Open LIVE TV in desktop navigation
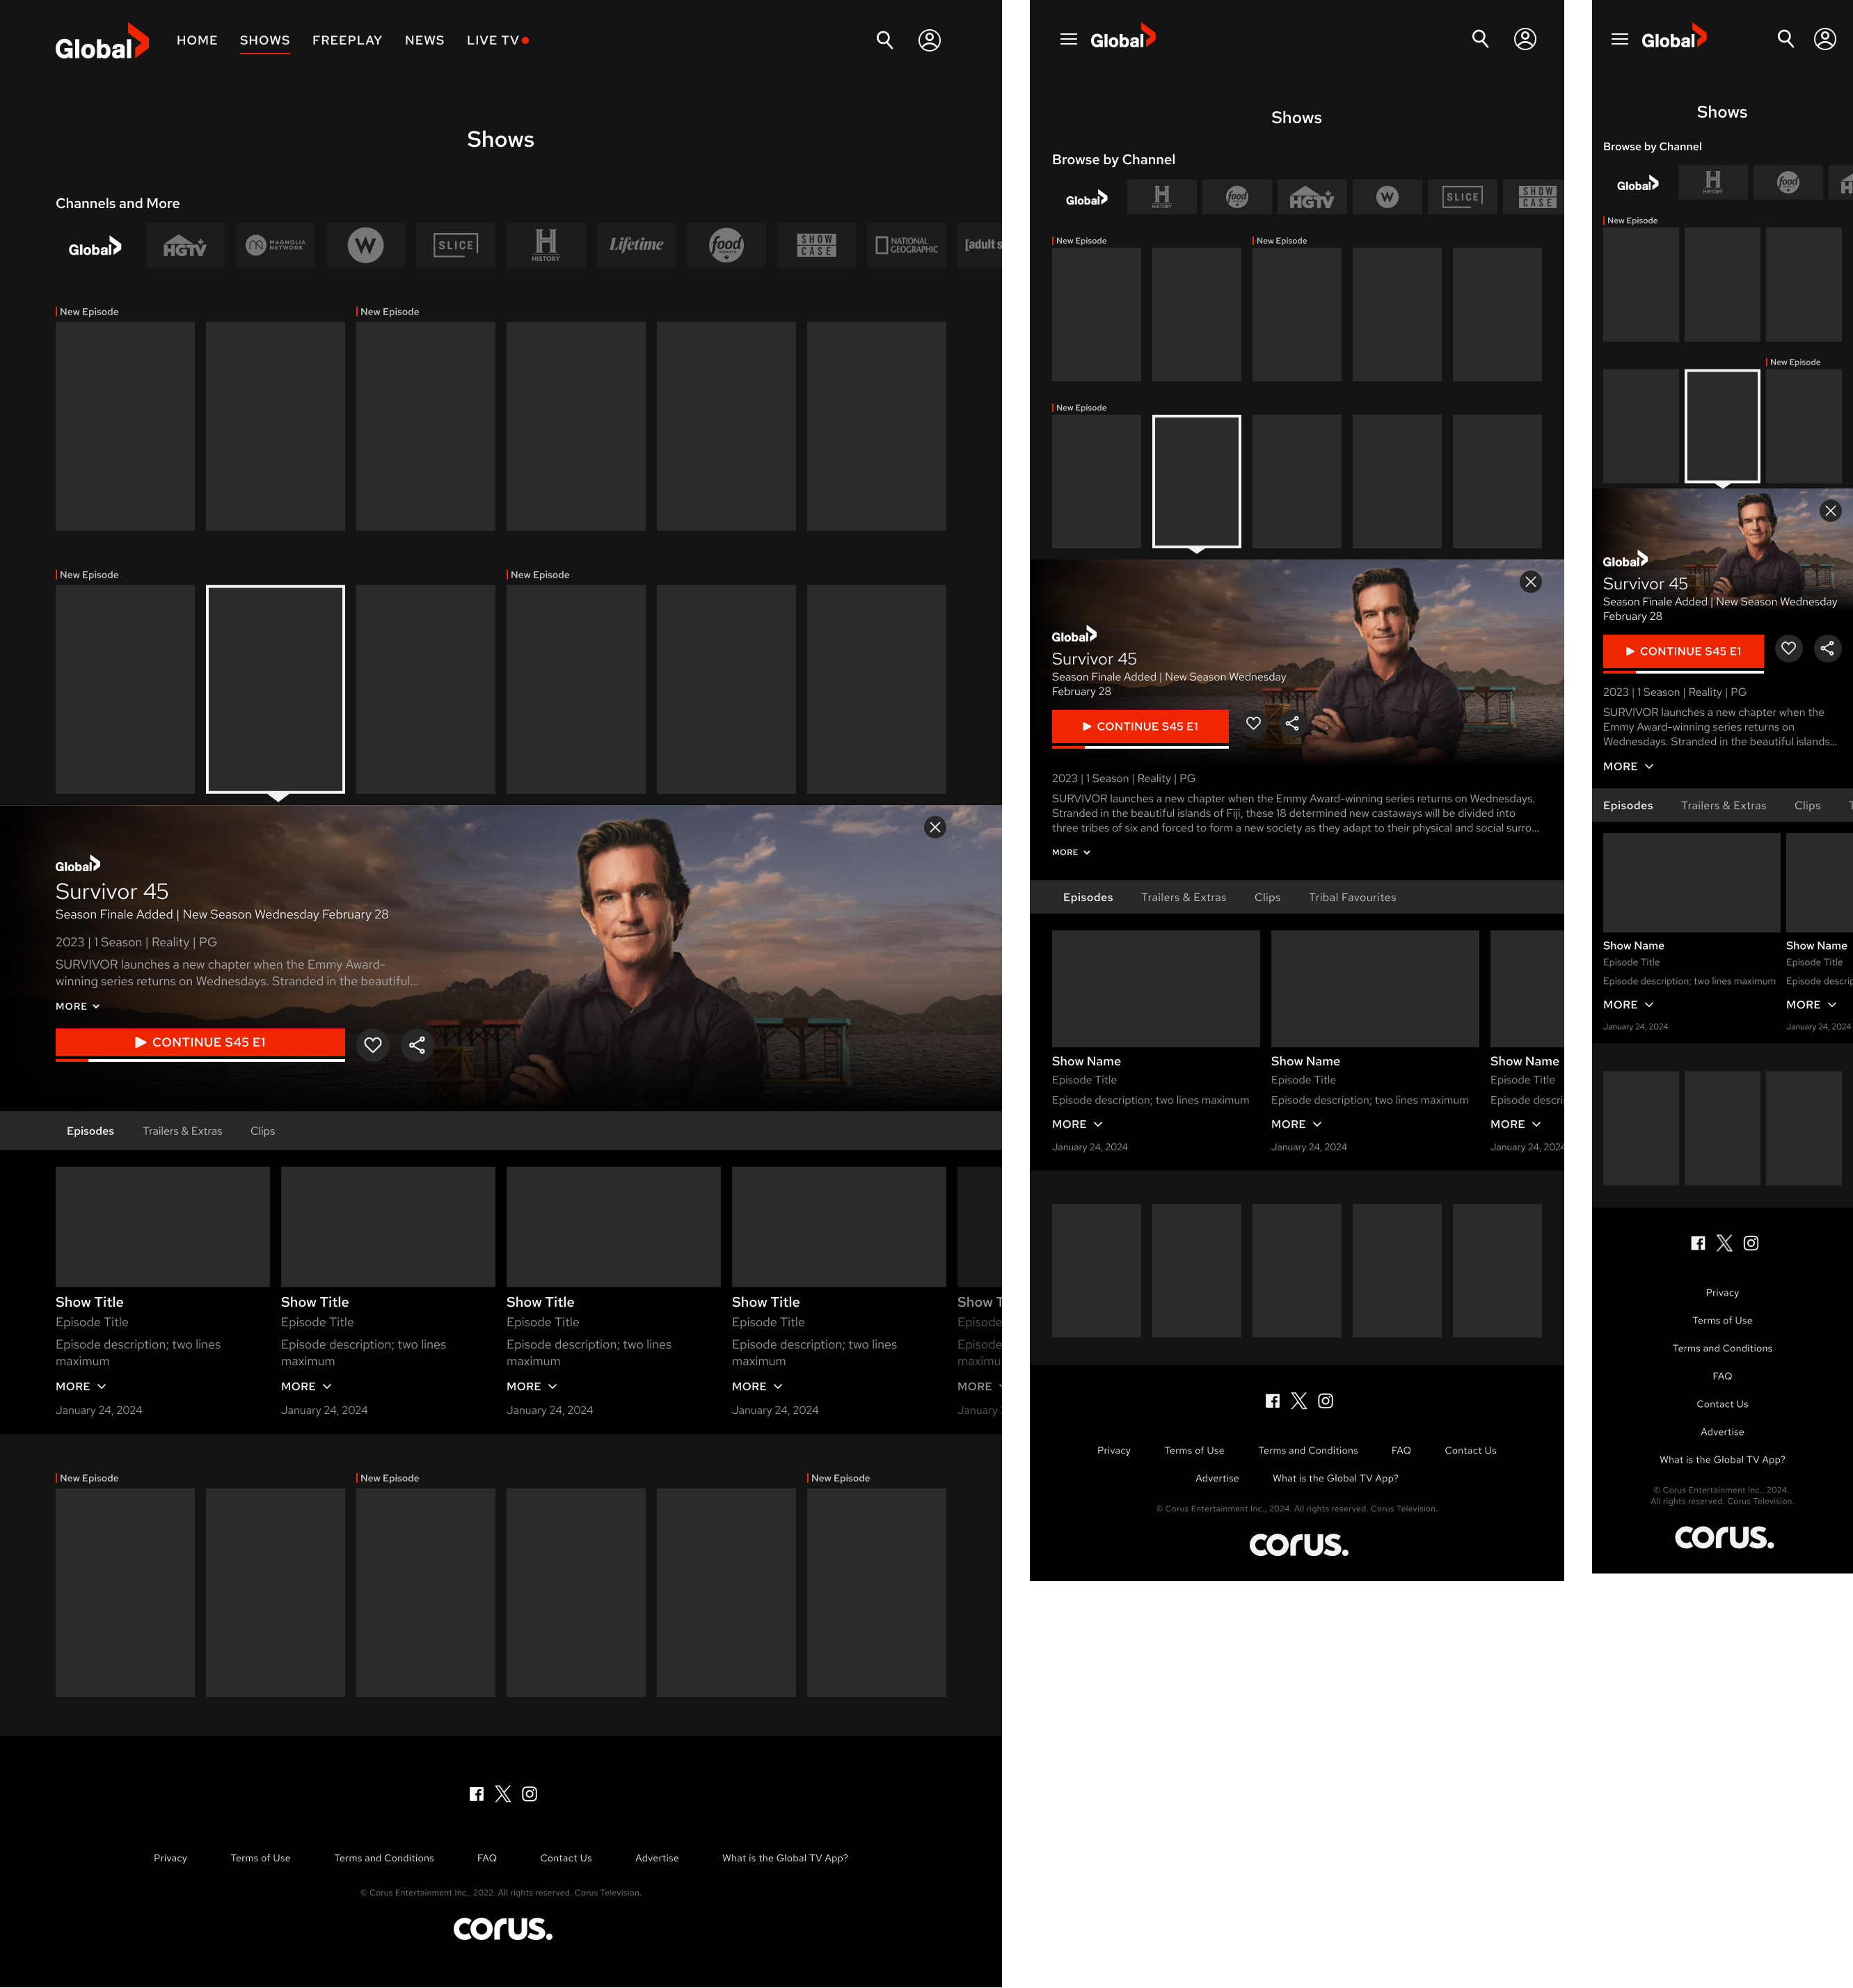 coord(497,40)
